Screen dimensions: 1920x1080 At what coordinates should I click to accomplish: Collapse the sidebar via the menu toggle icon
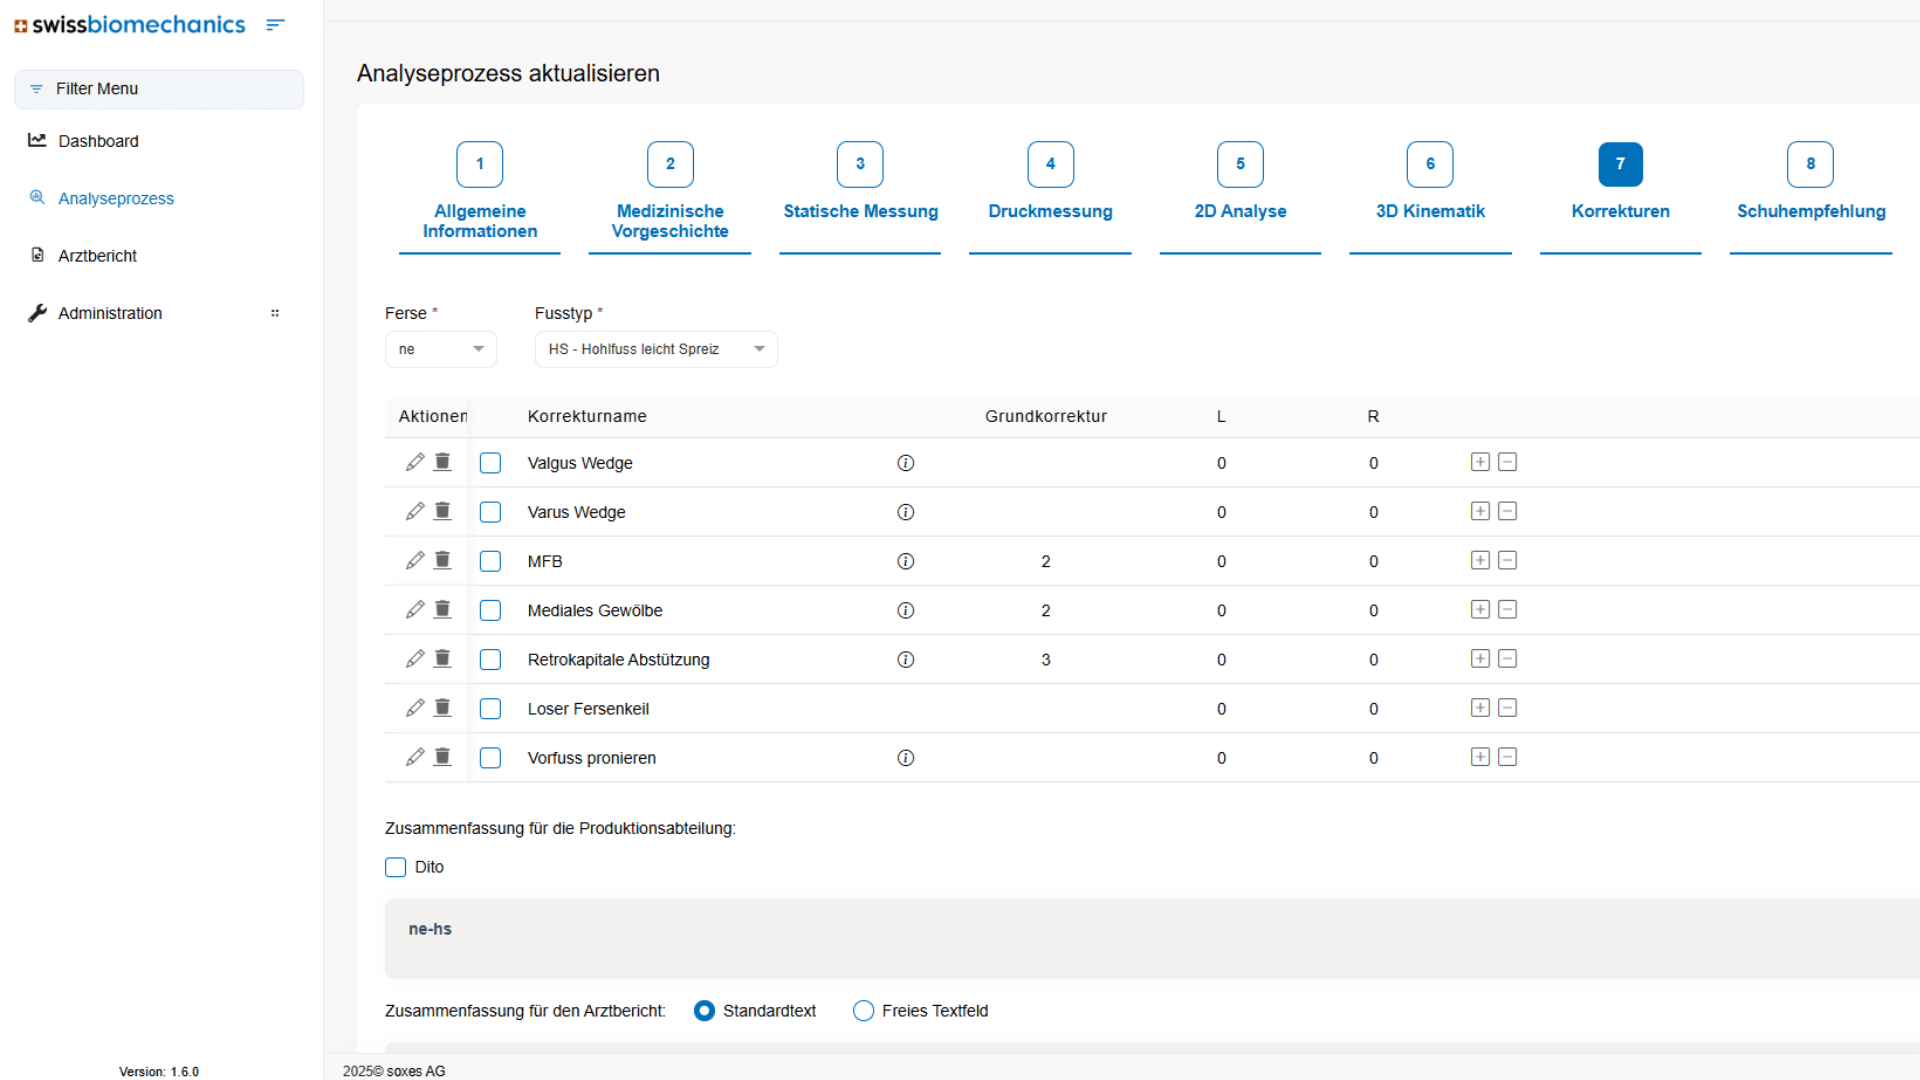pyautogui.click(x=276, y=25)
